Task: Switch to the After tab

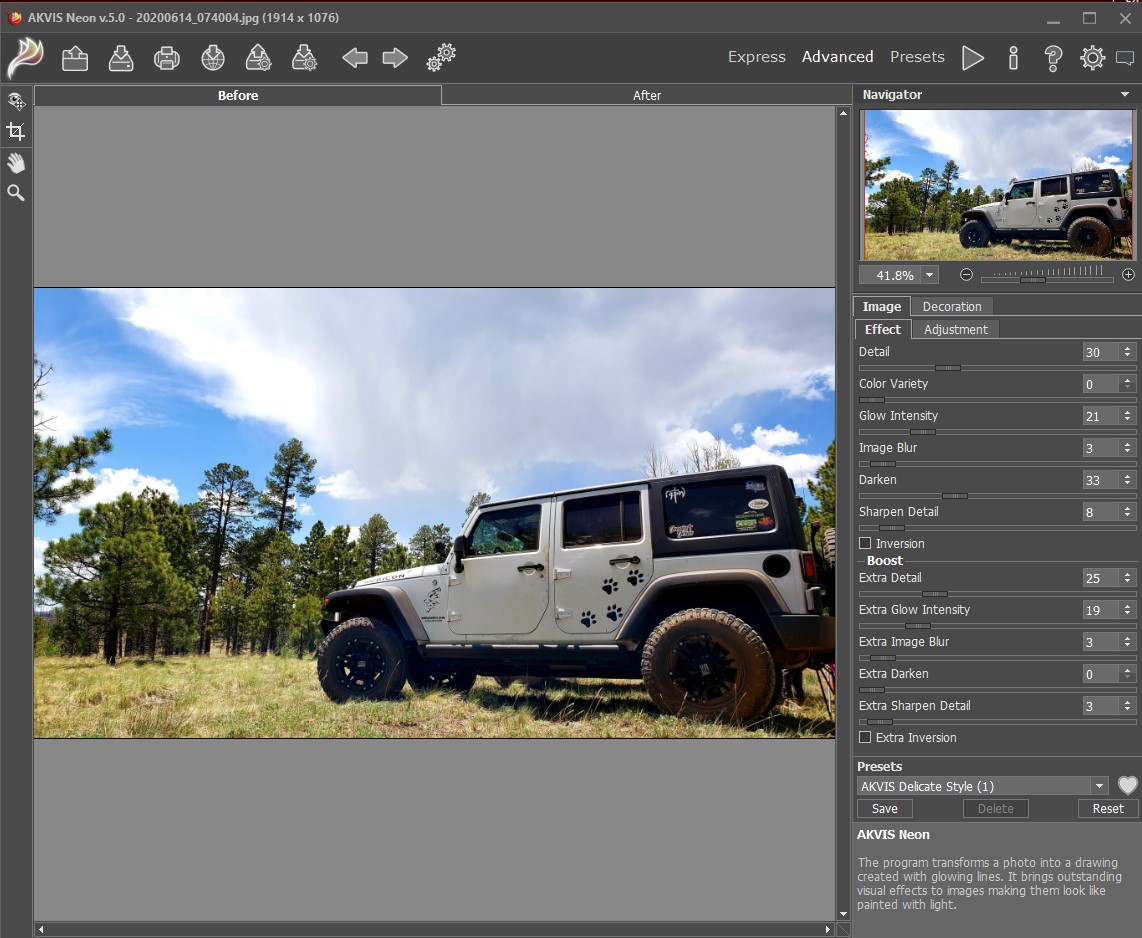Action: click(x=646, y=95)
